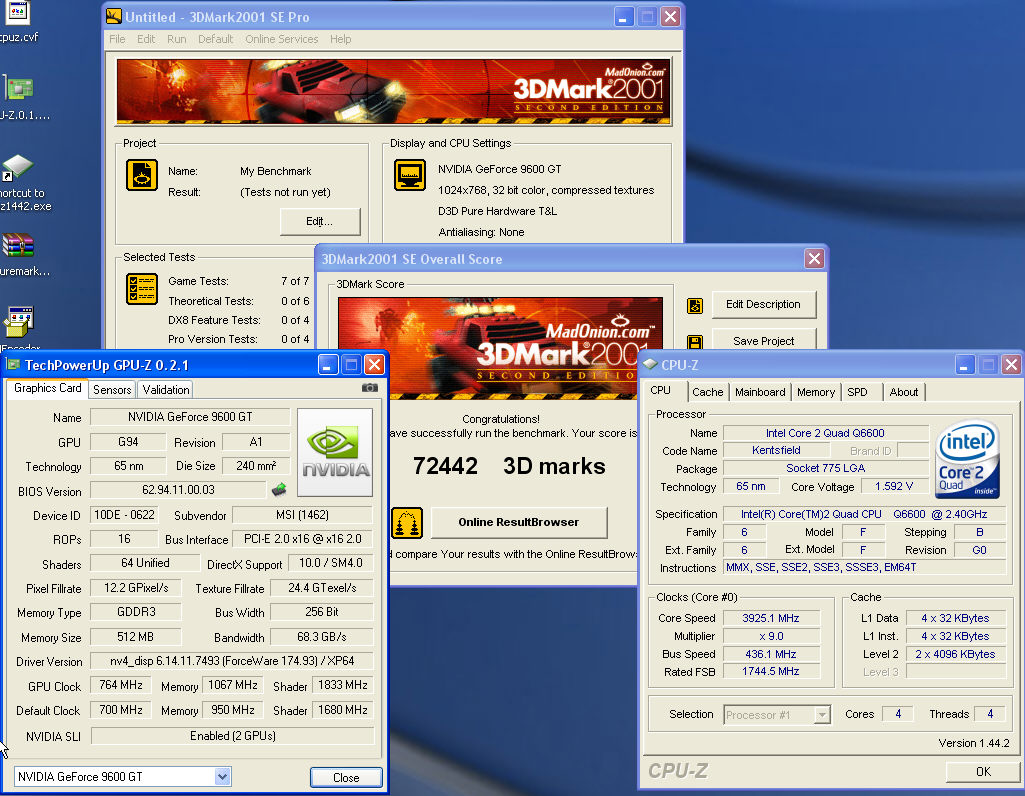1025x796 pixels.
Task: Switch to the Sensors tab in GPU-Z
Action: 112,390
